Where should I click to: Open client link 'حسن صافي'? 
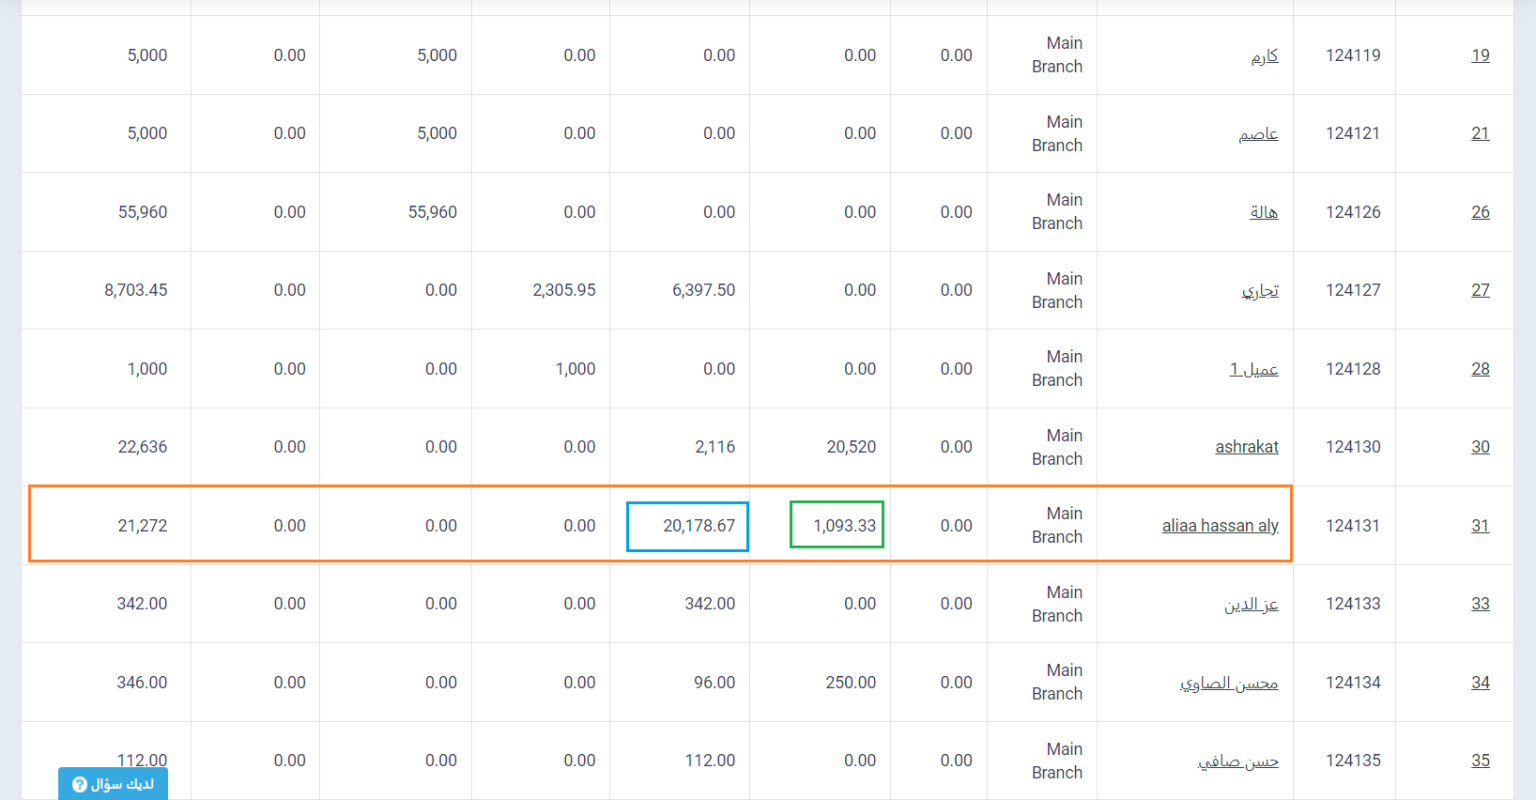(x=1238, y=761)
